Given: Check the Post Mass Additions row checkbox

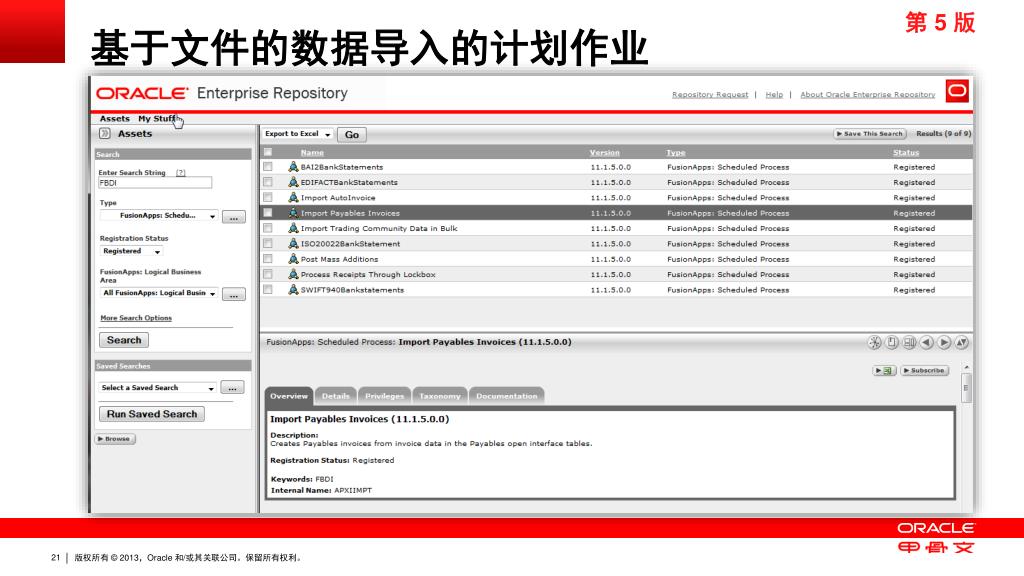Looking at the screenshot, I should (268, 259).
